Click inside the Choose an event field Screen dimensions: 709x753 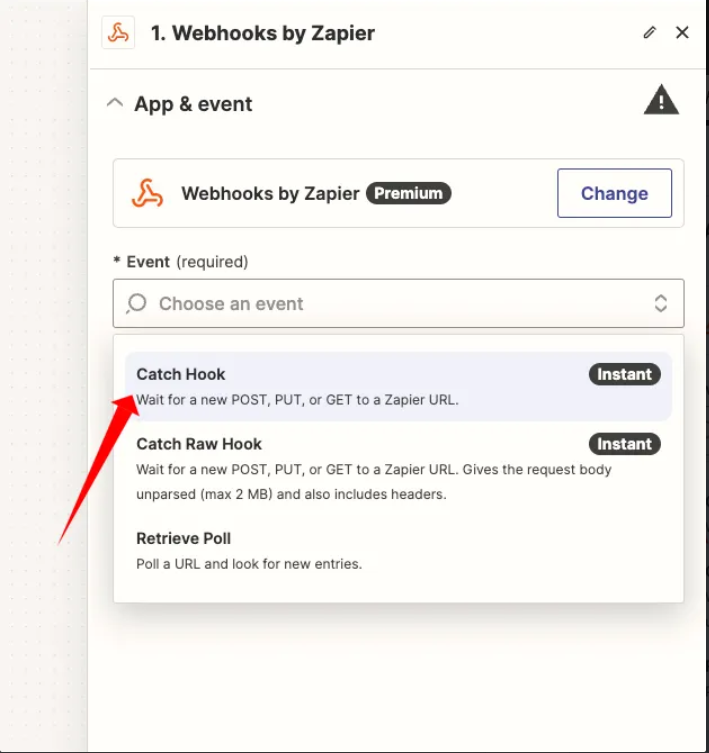(x=398, y=304)
